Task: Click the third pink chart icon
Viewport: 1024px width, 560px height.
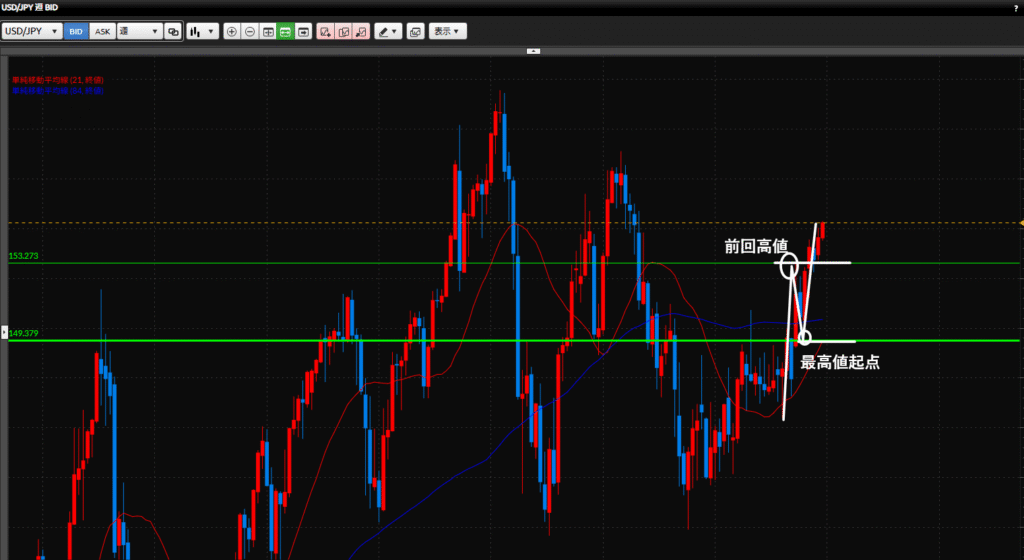Action: coord(361,31)
